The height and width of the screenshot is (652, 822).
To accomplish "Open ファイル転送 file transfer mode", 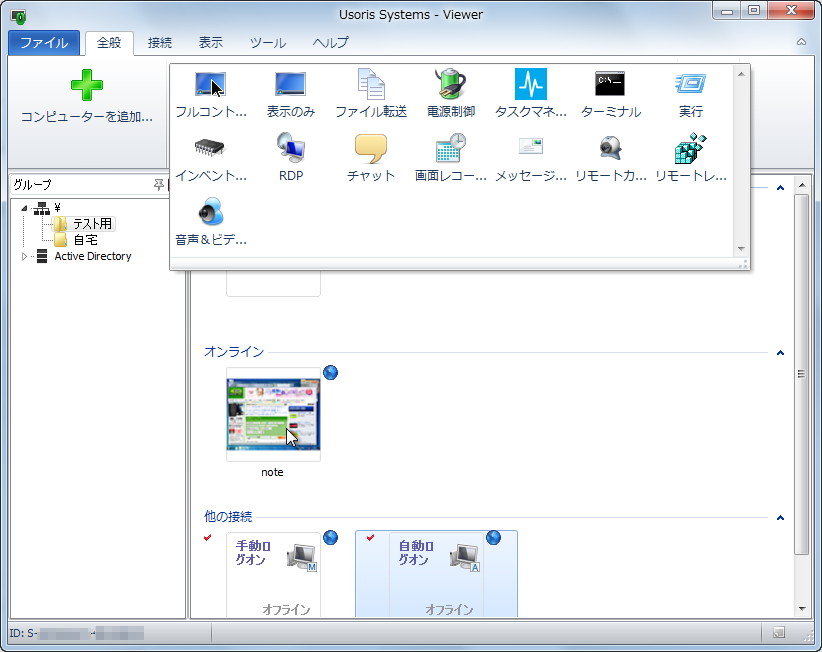I will [371, 84].
